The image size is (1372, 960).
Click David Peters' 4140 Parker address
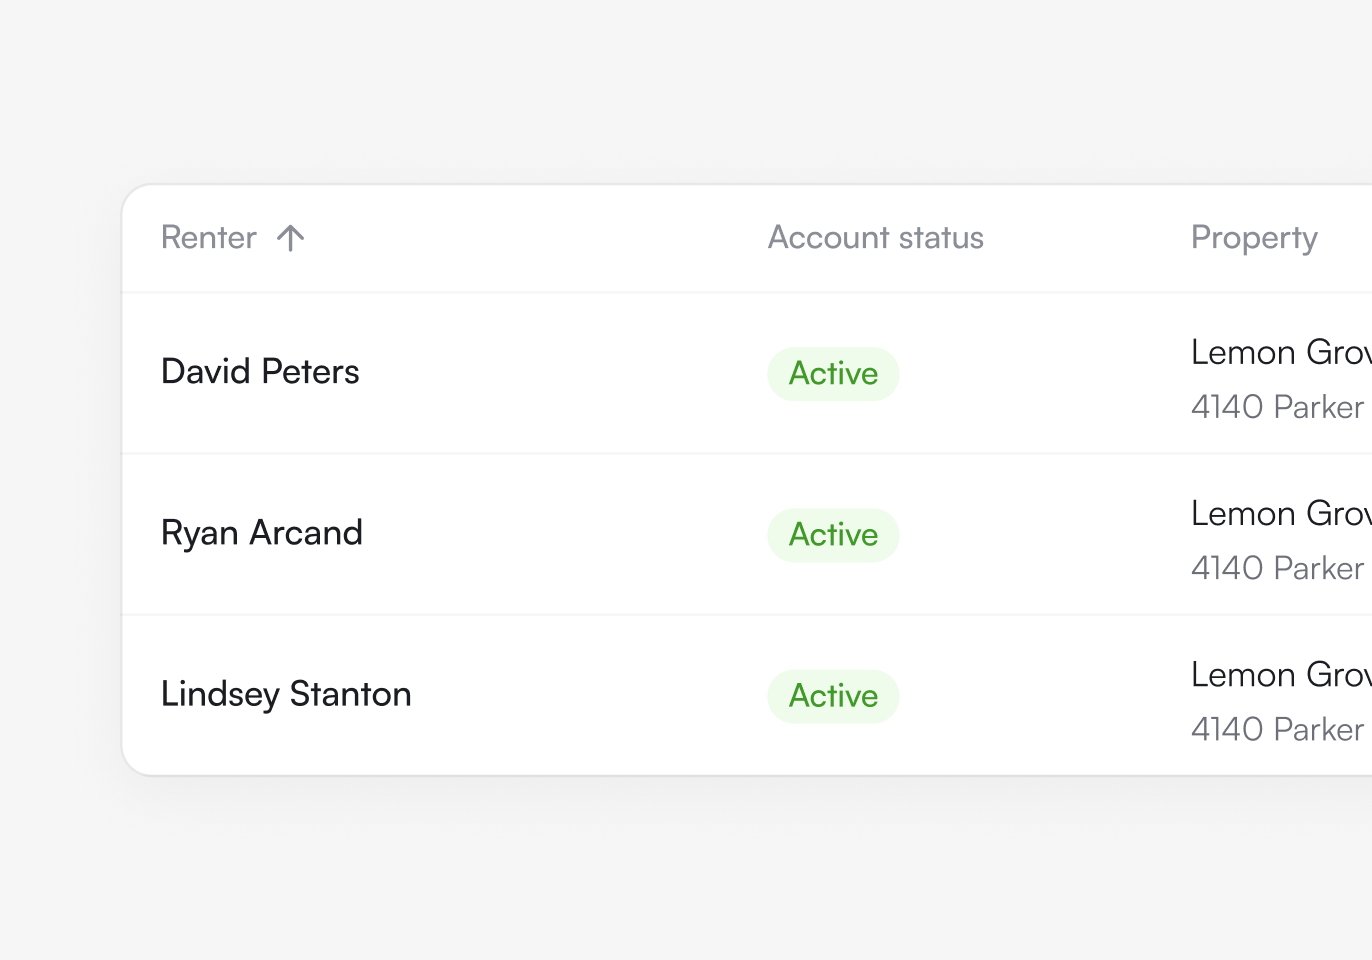click(x=1277, y=407)
